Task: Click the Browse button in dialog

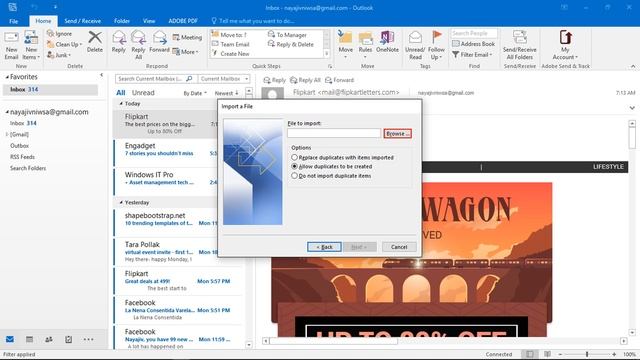Action: click(398, 133)
